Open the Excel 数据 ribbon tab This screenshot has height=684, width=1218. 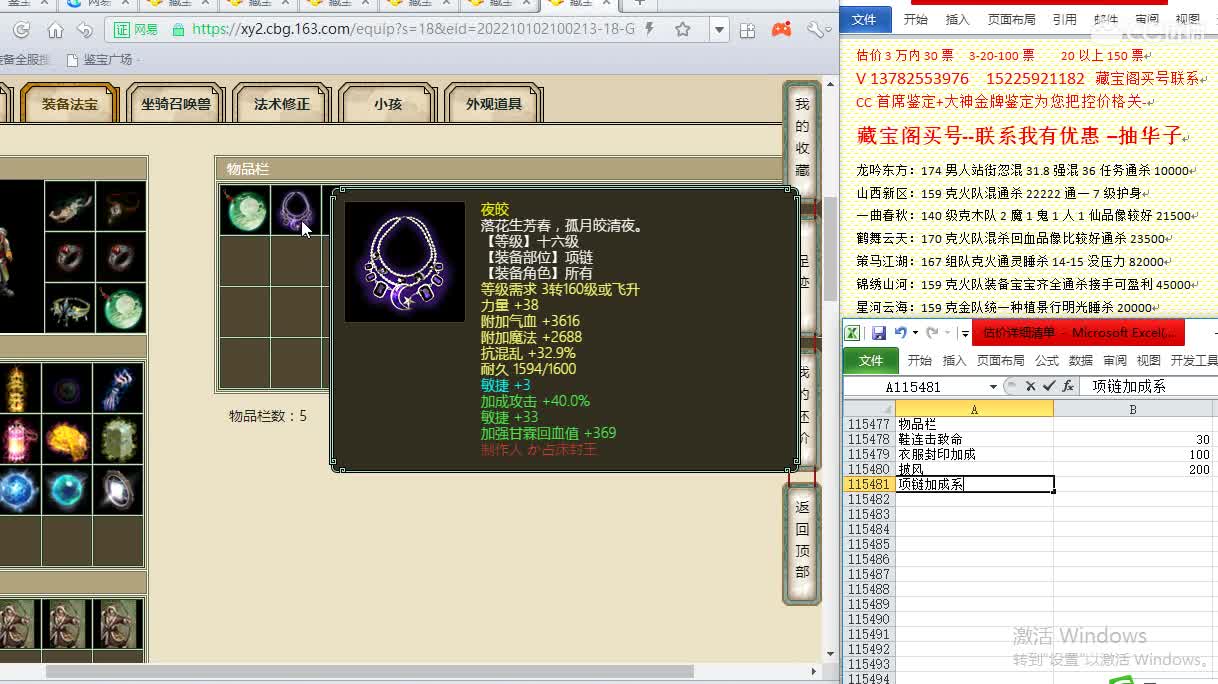pos(1081,360)
